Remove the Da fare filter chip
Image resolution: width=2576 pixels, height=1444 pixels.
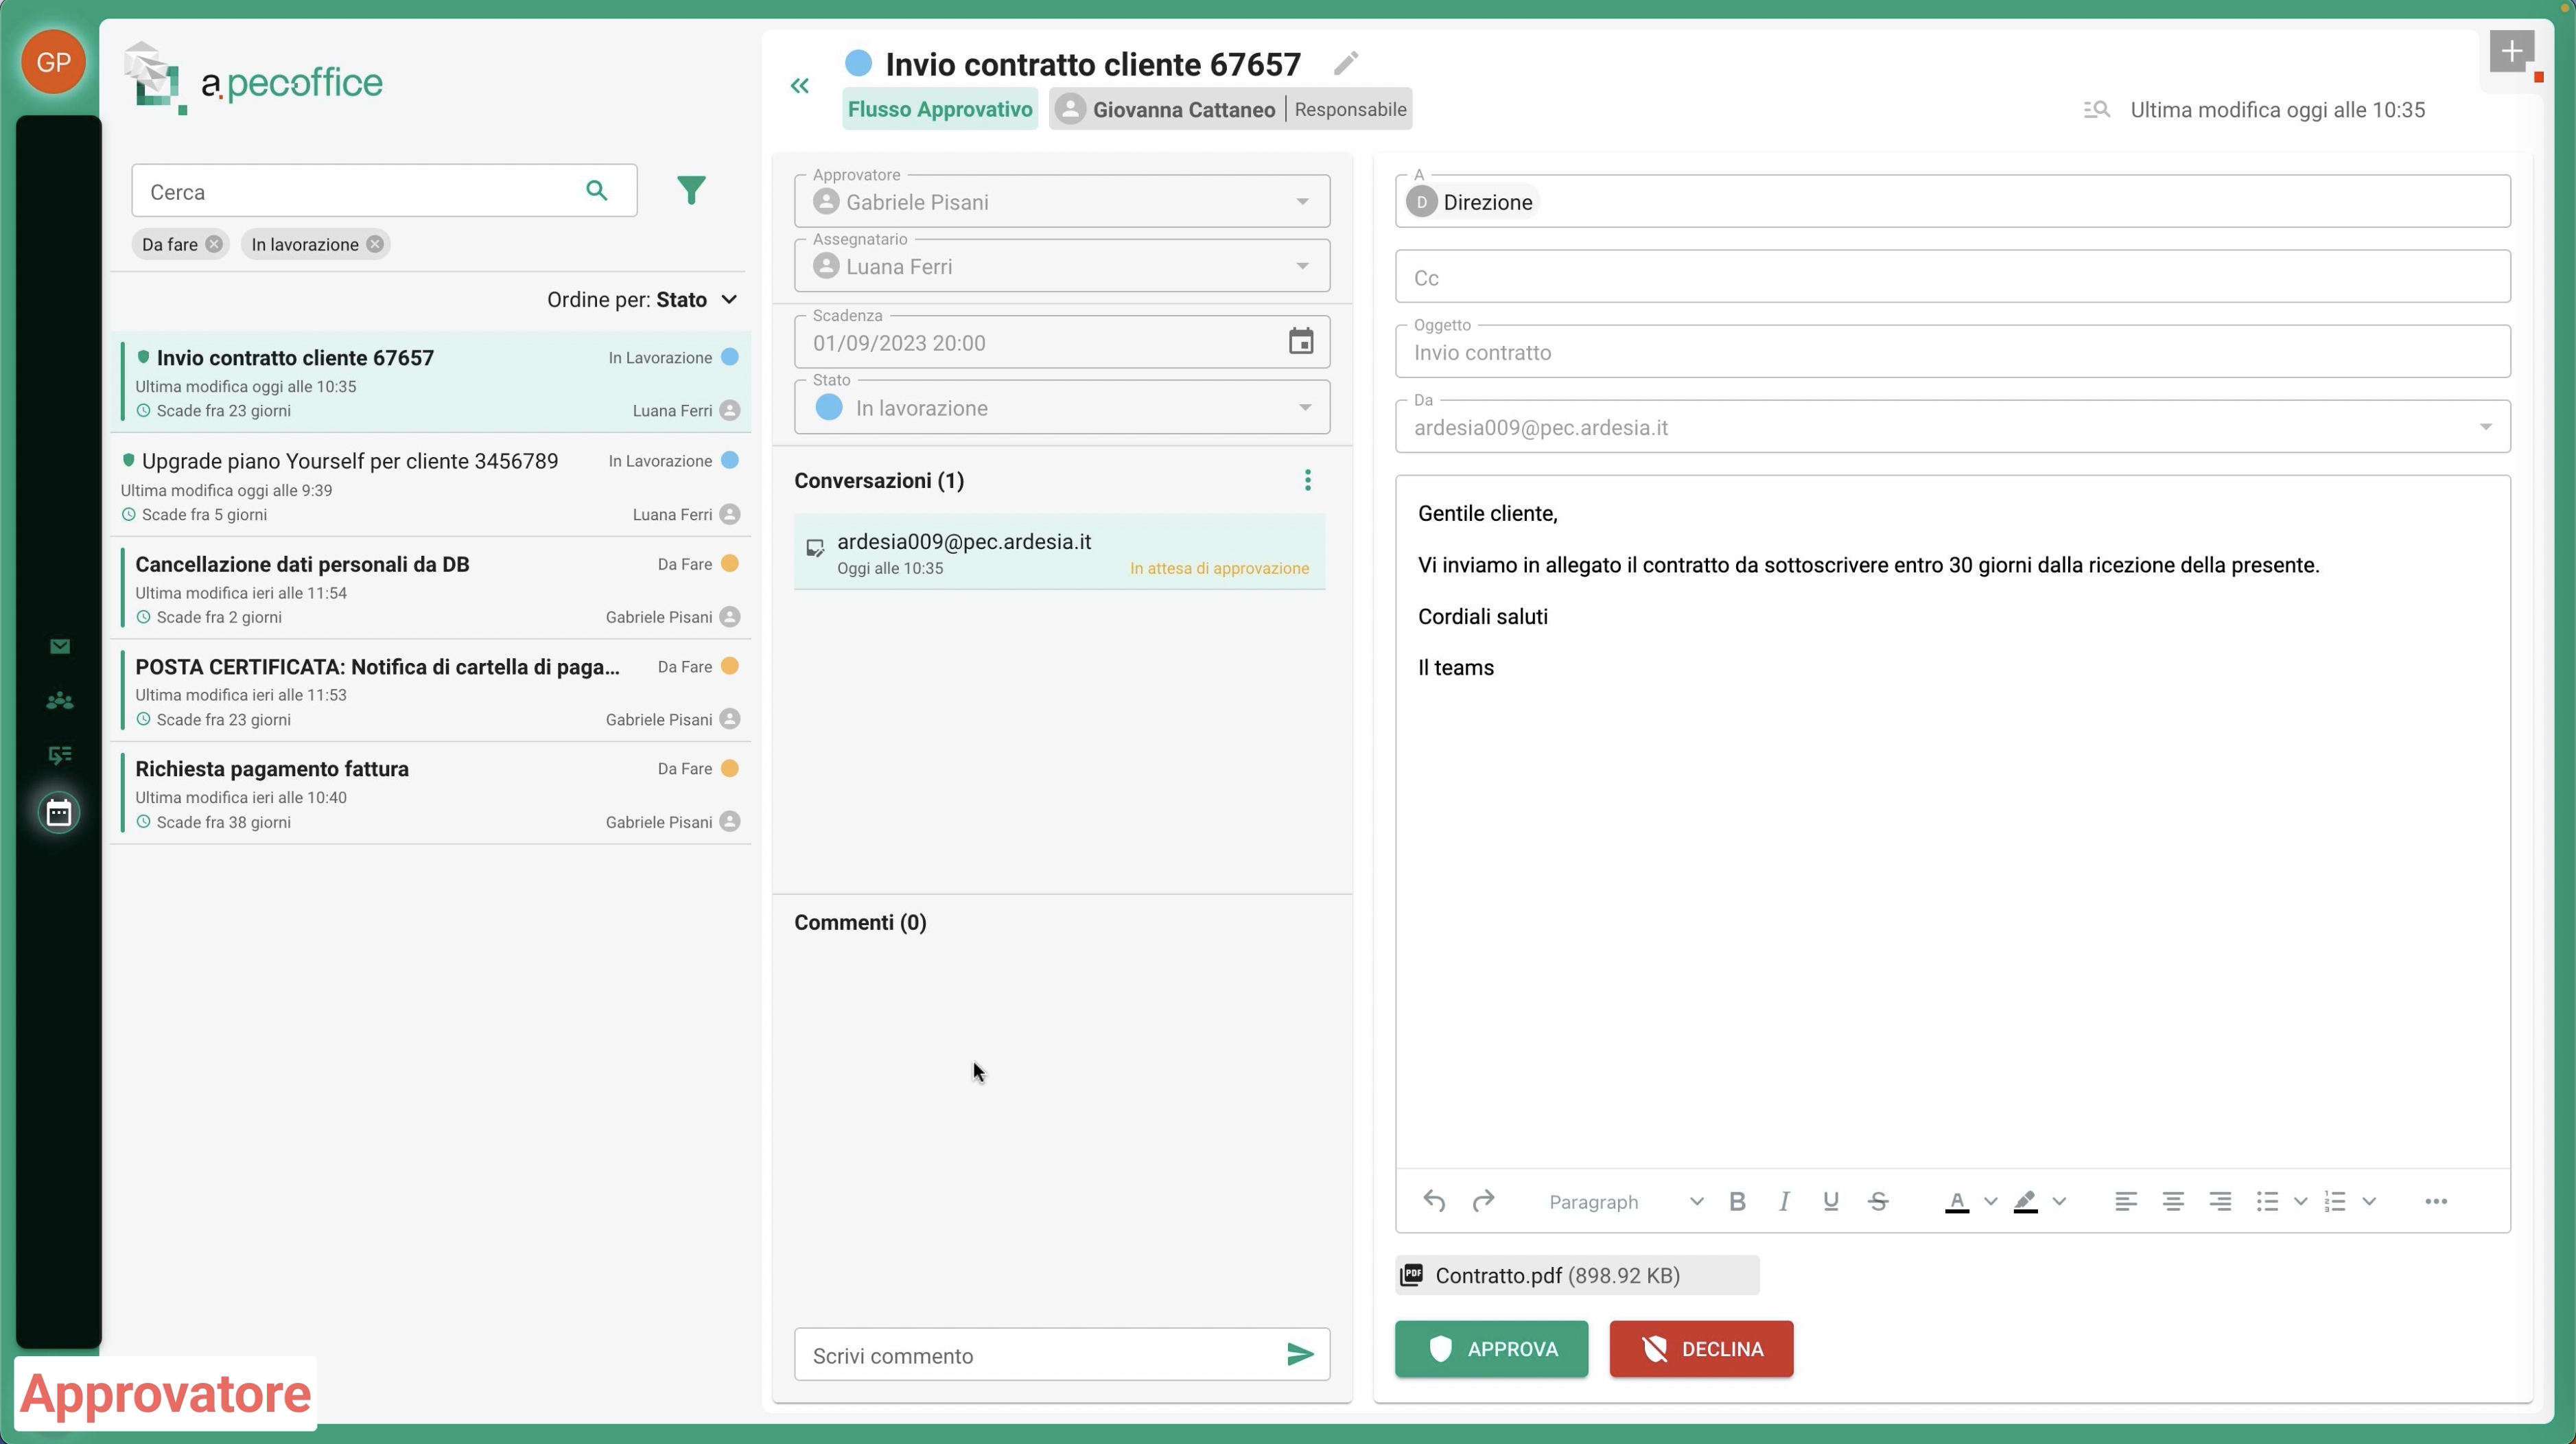[214, 244]
